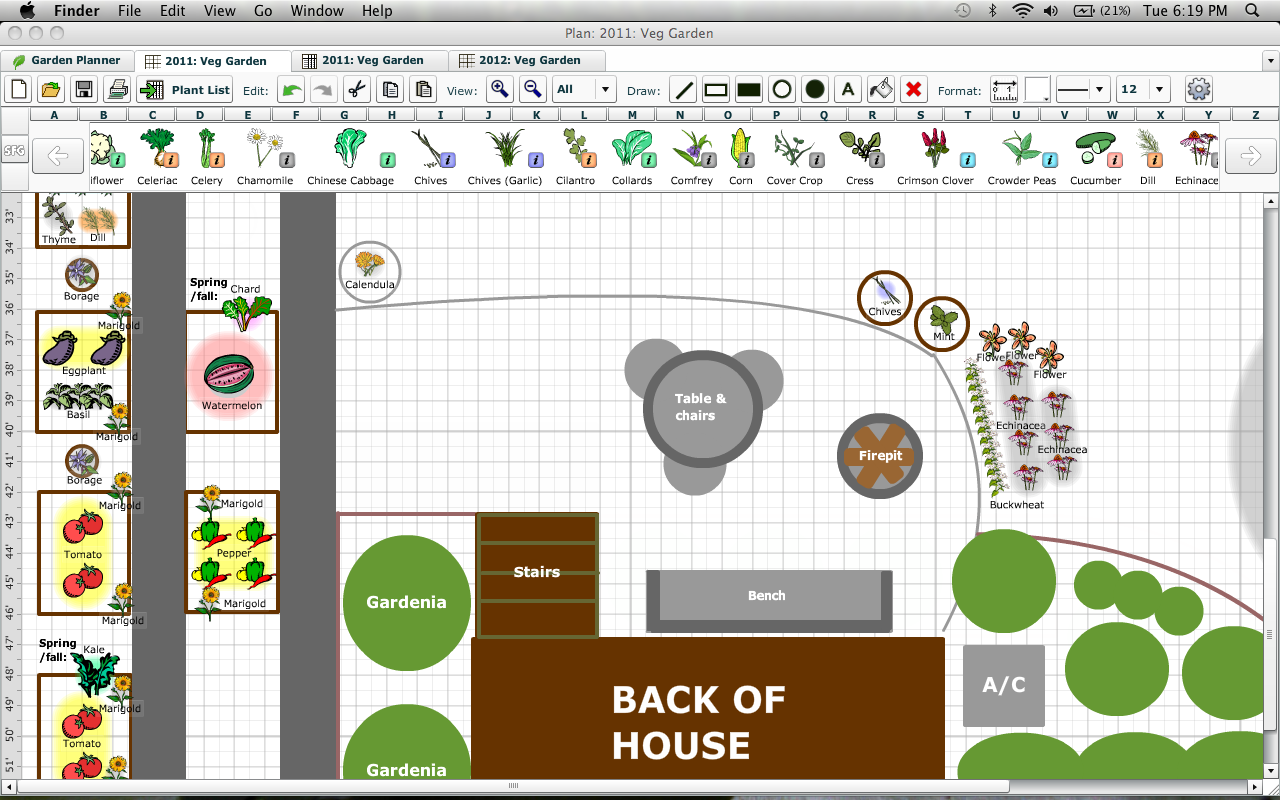The image size is (1280, 800).
Task: Open the View filter All dropdown
Action: point(584,89)
